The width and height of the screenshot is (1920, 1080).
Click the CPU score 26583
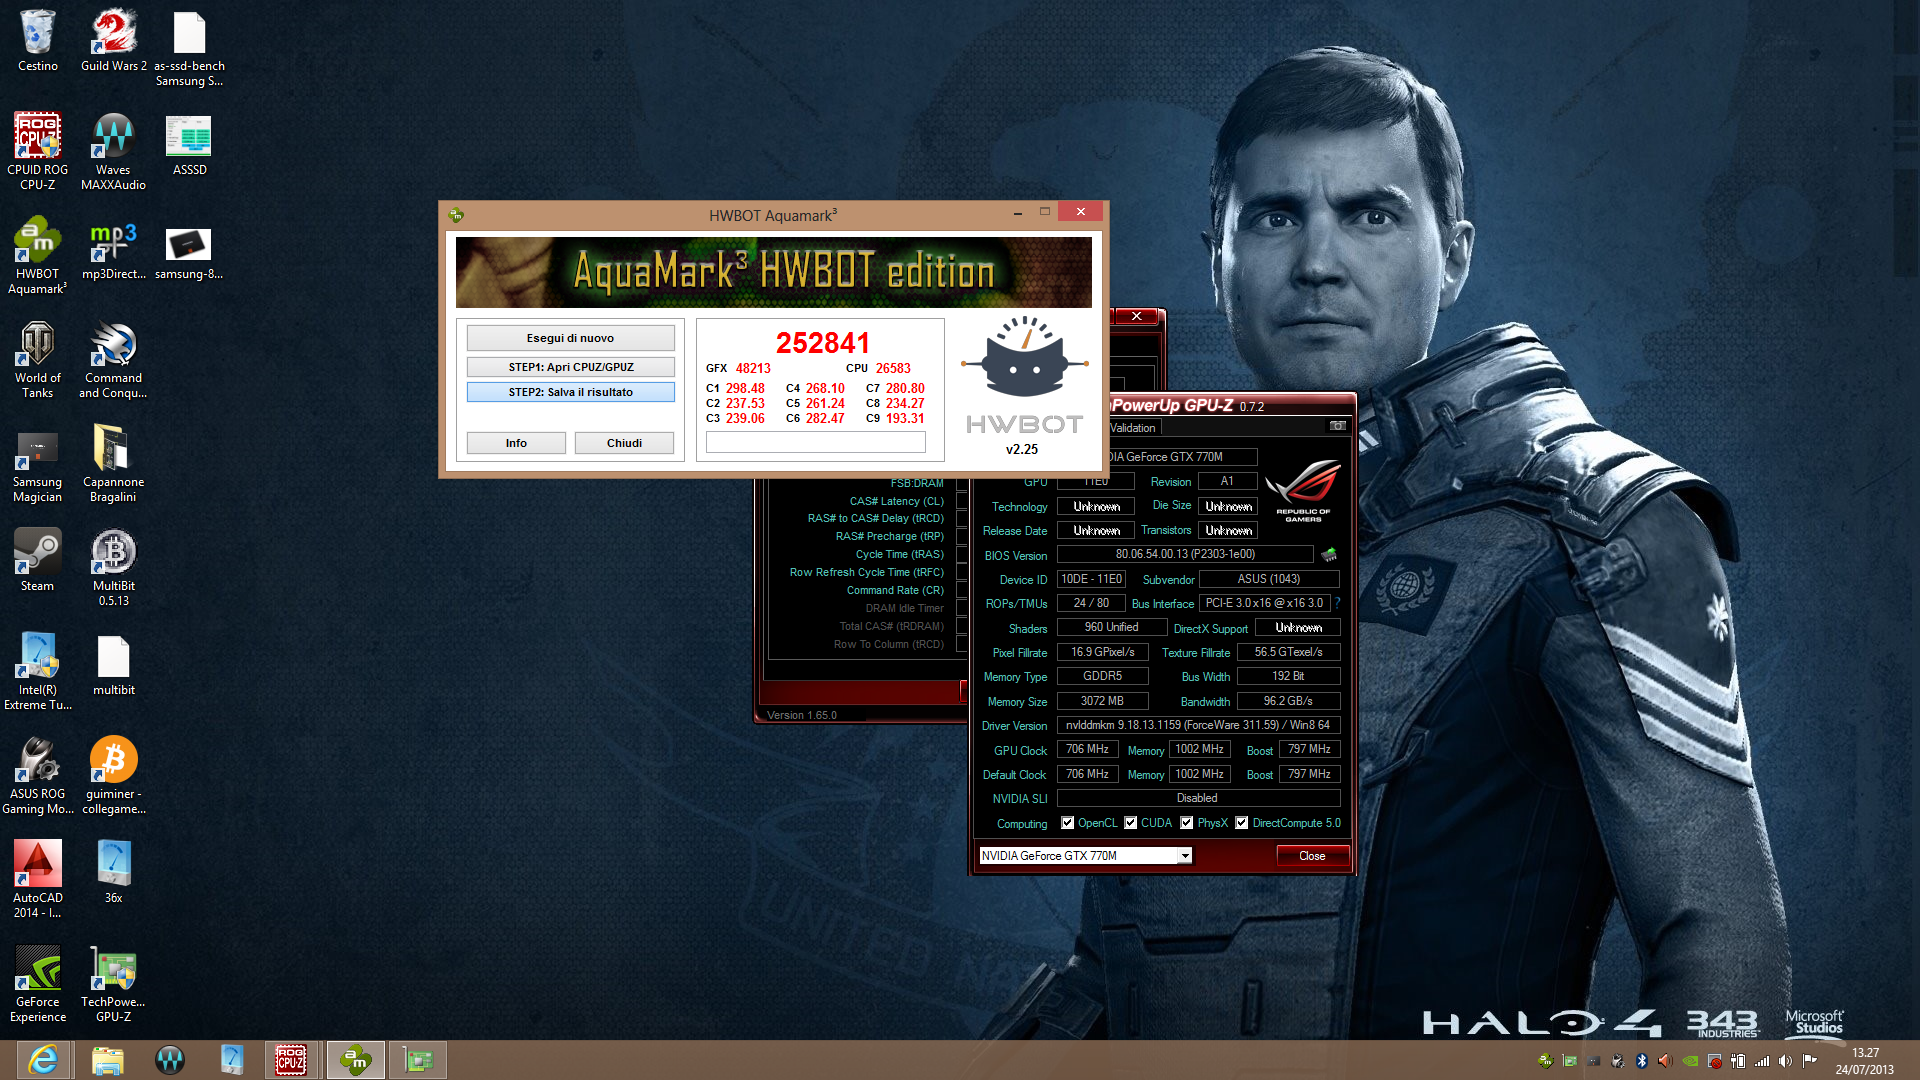click(893, 368)
